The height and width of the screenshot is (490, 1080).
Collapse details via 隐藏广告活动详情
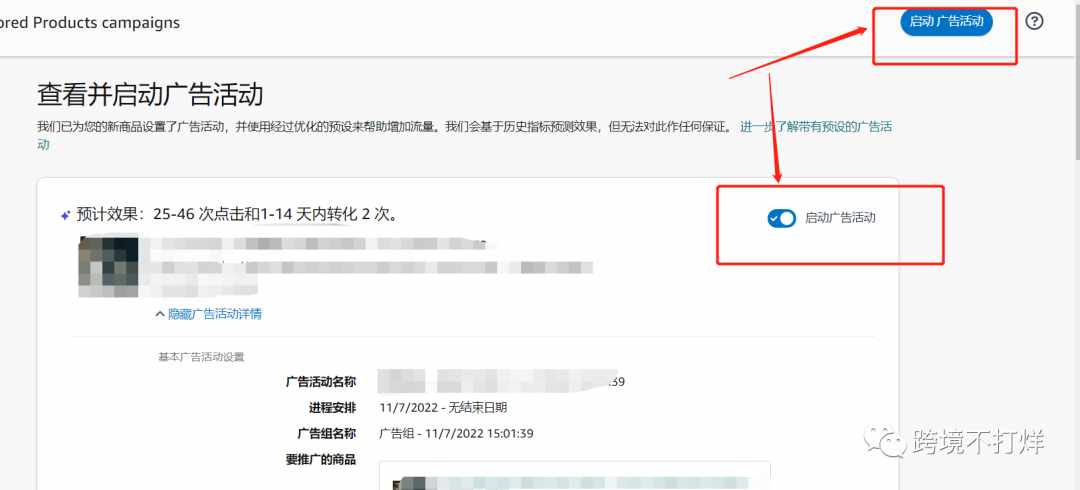[214, 314]
